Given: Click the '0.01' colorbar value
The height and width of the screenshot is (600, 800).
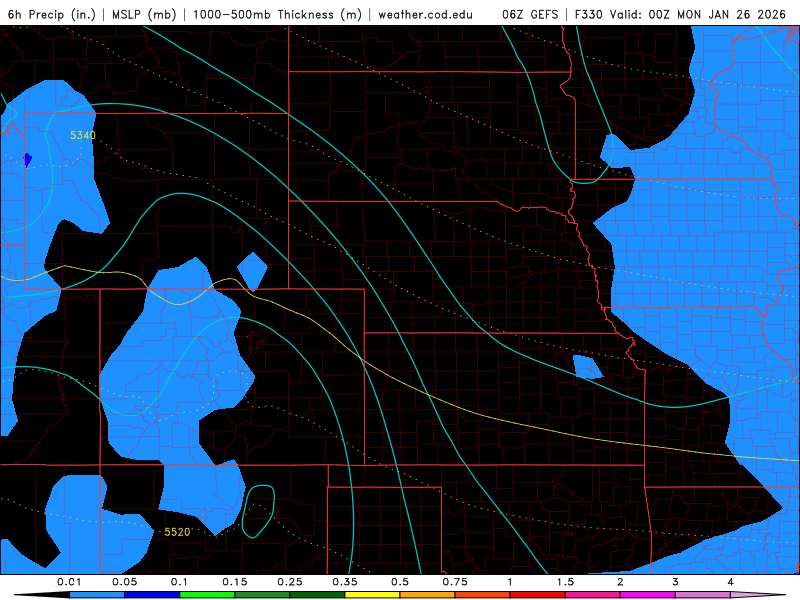Looking at the screenshot, I should (69, 582).
